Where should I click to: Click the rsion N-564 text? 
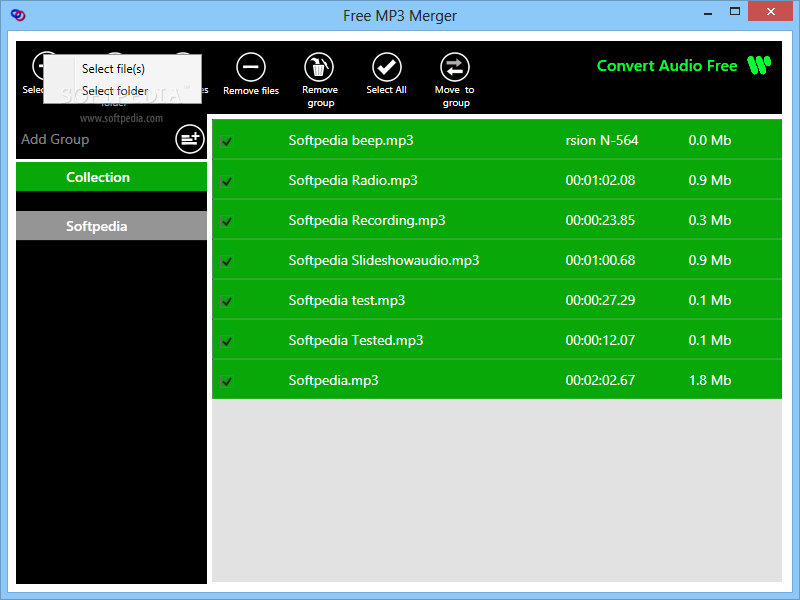(x=602, y=140)
